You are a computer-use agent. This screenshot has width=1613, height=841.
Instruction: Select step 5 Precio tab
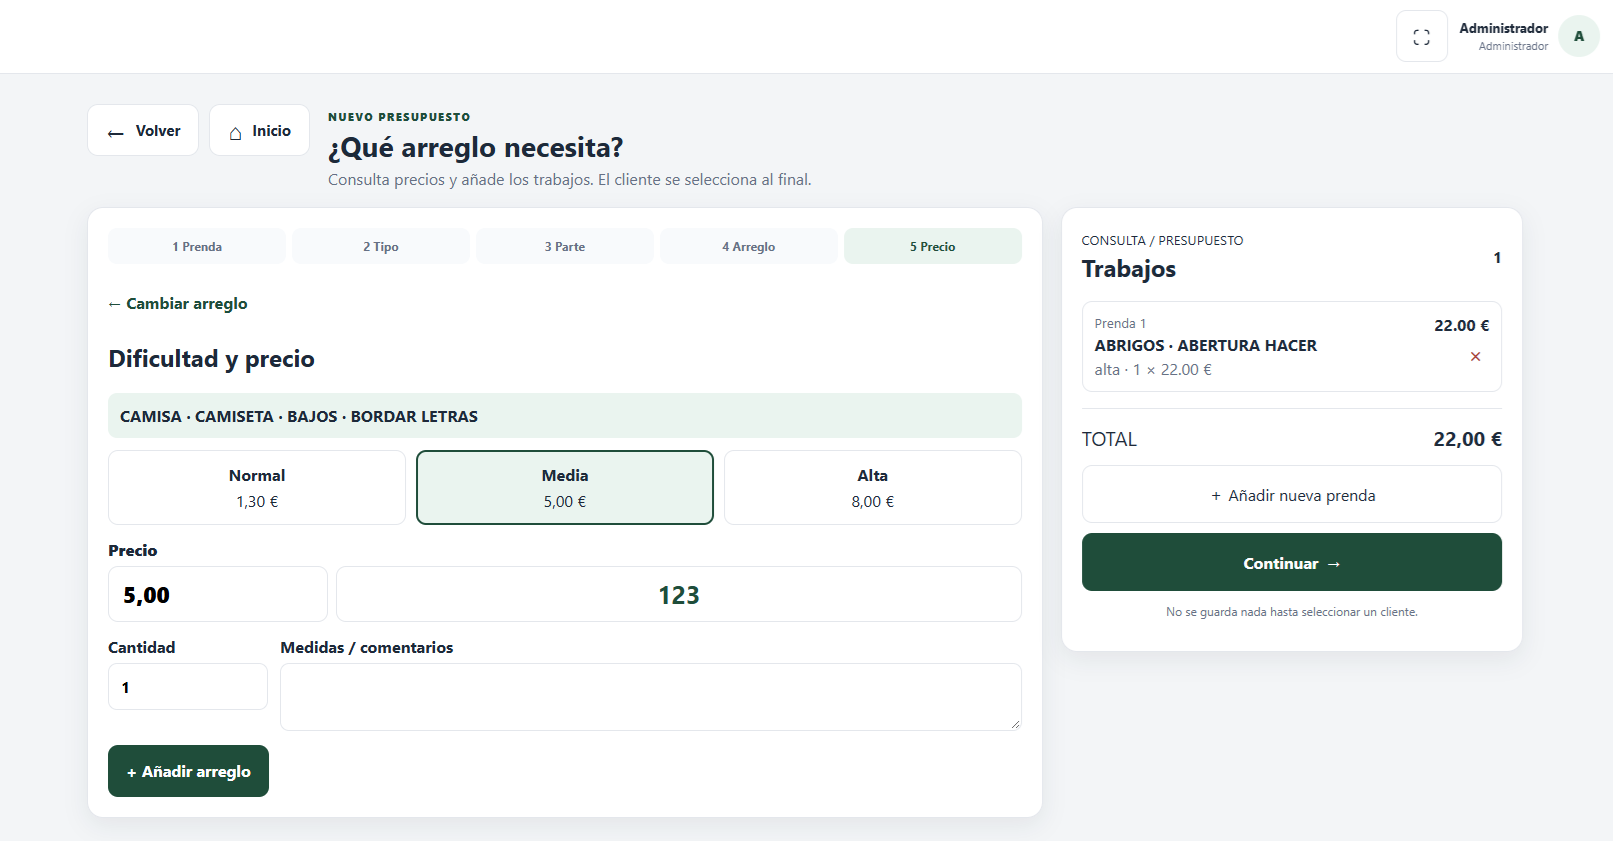pos(933,247)
